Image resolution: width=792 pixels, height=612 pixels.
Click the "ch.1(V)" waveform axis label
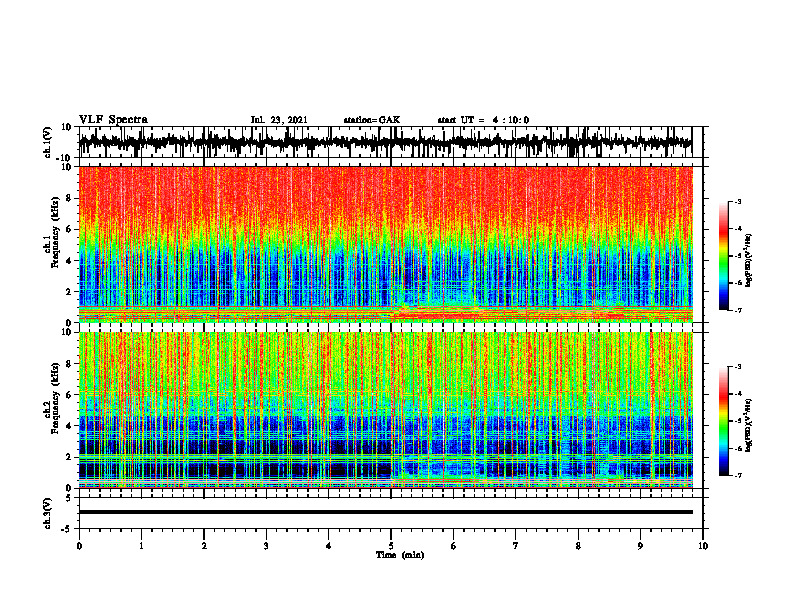pyautogui.click(x=48, y=142)
